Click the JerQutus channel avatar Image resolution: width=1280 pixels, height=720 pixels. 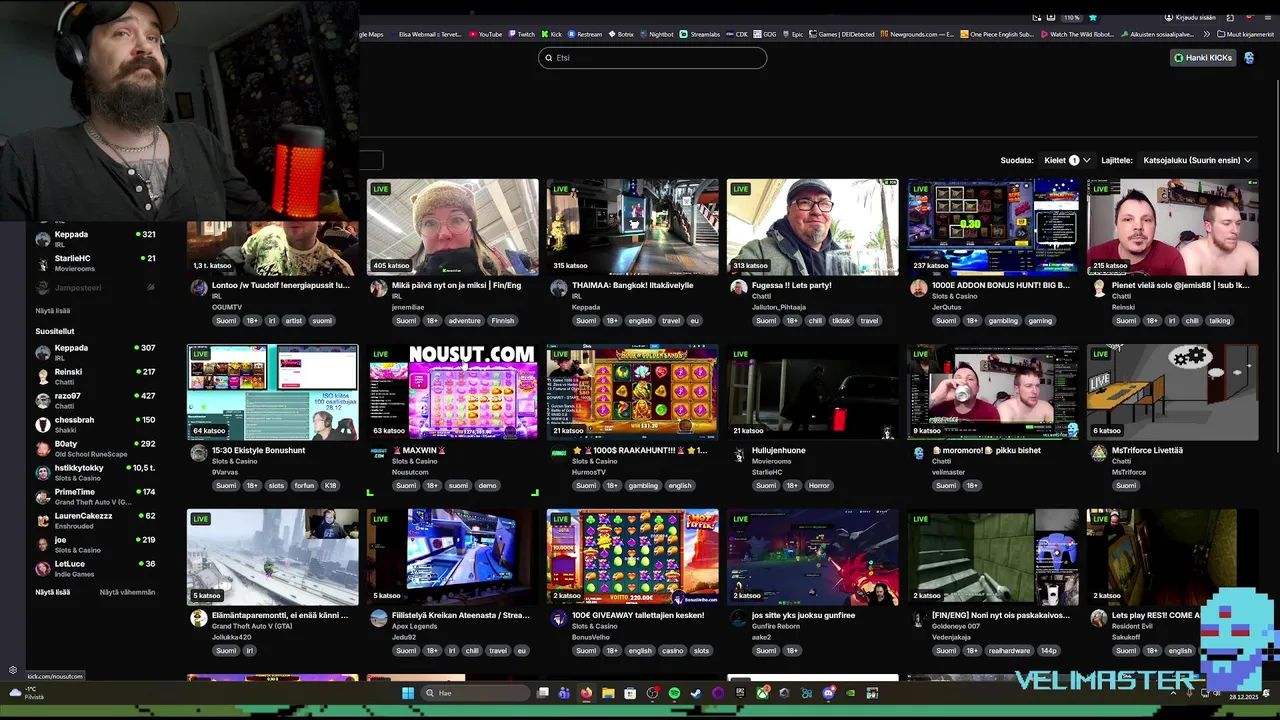click(919, 288)
